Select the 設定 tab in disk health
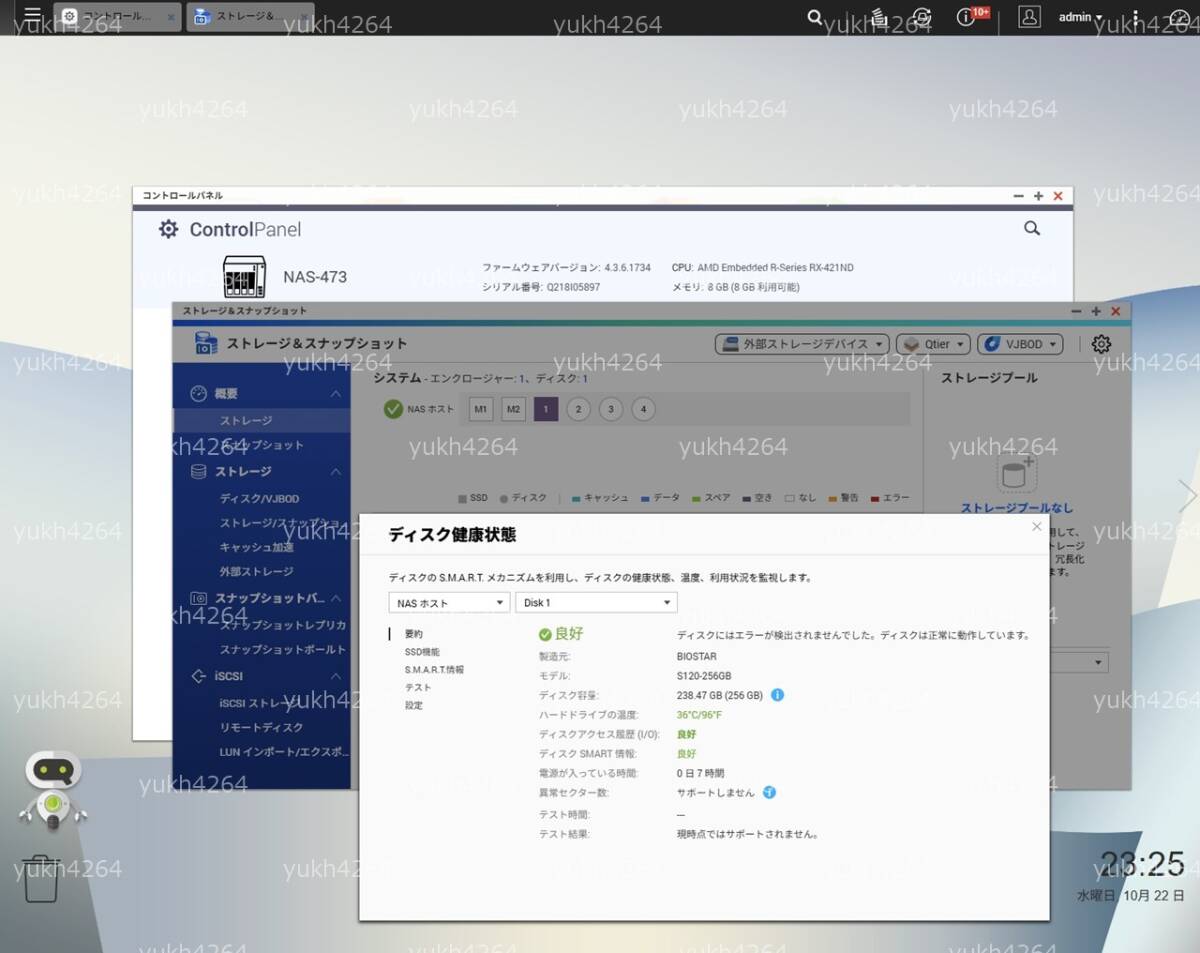 click(x=414, y=706)
